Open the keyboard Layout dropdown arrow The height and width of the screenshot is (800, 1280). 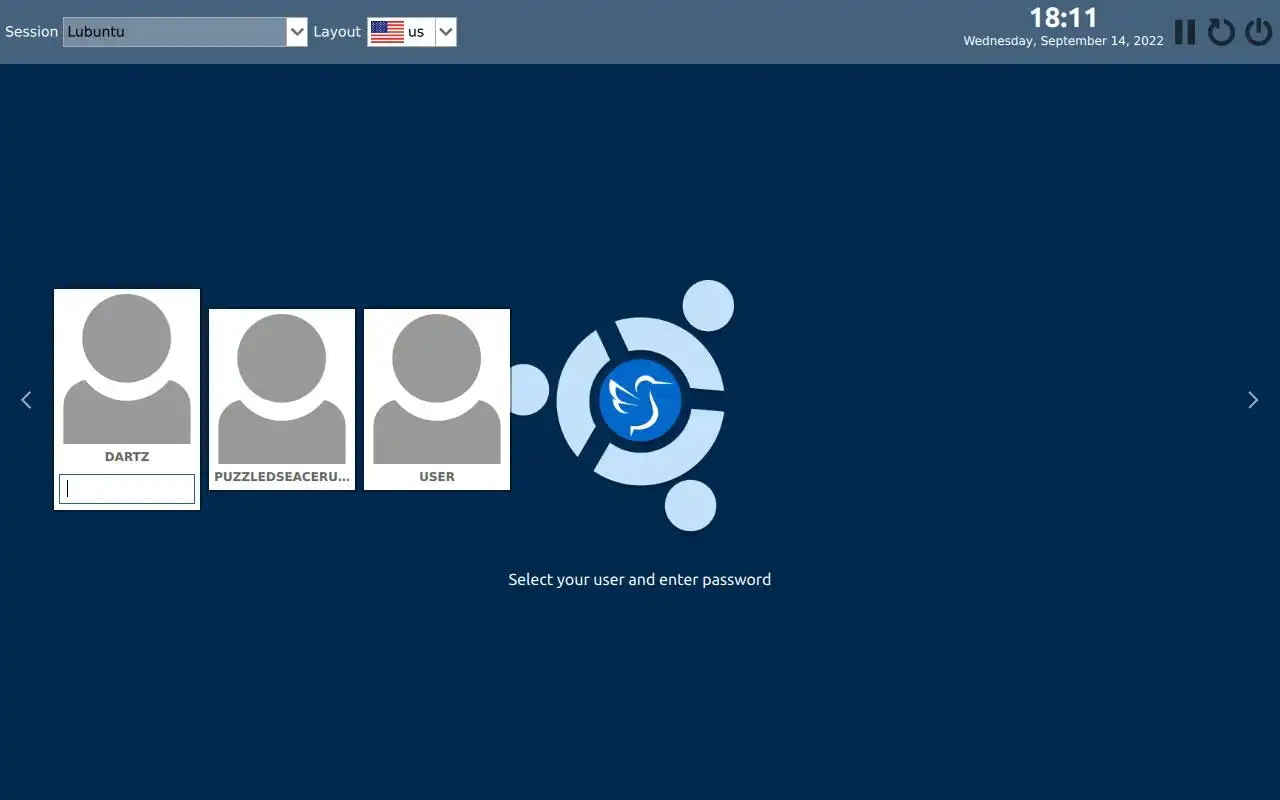point(446,32)
